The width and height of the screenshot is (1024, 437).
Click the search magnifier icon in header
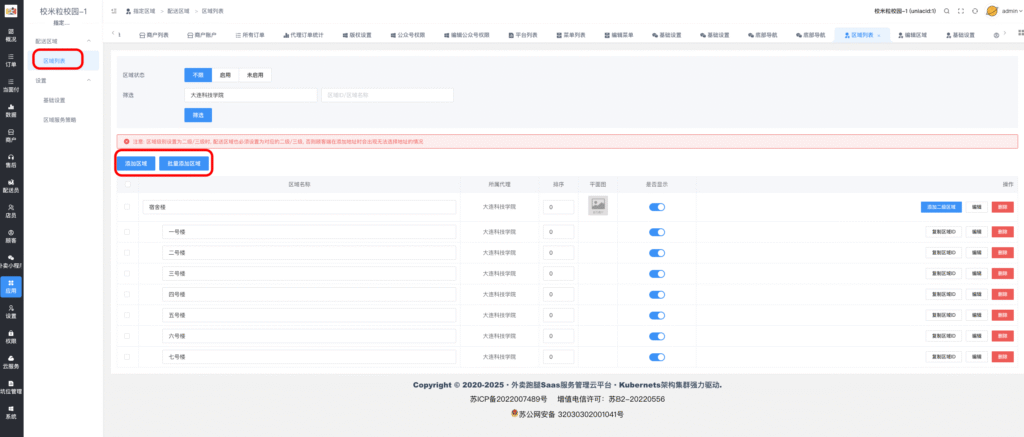point(947,11)
